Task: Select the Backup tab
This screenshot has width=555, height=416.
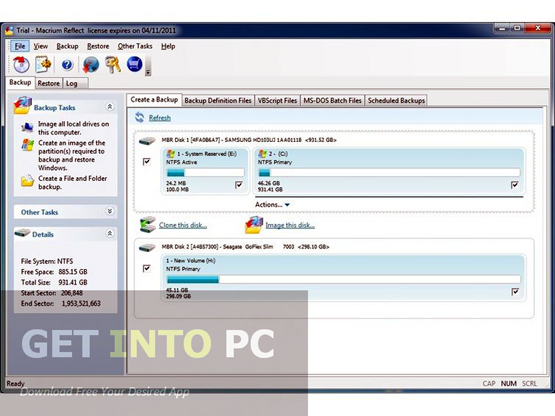Action: (20, 82)
